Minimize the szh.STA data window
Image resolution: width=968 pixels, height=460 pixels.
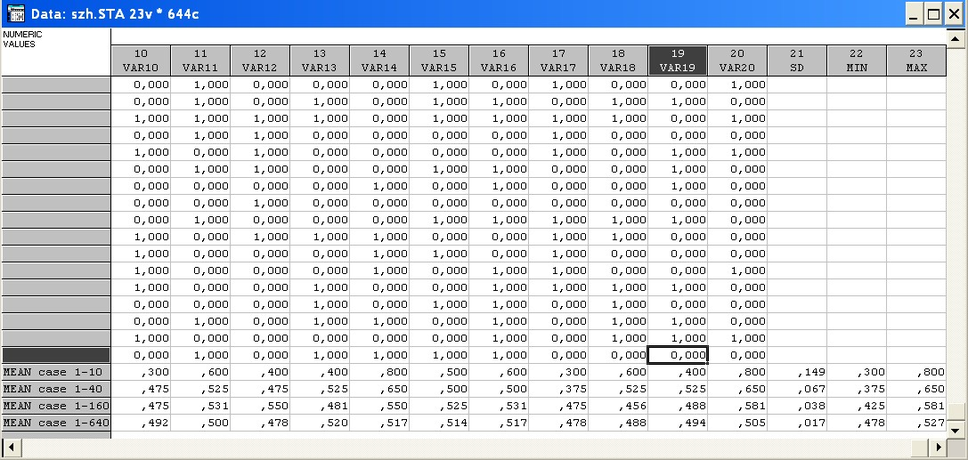[x=914, y=14]
